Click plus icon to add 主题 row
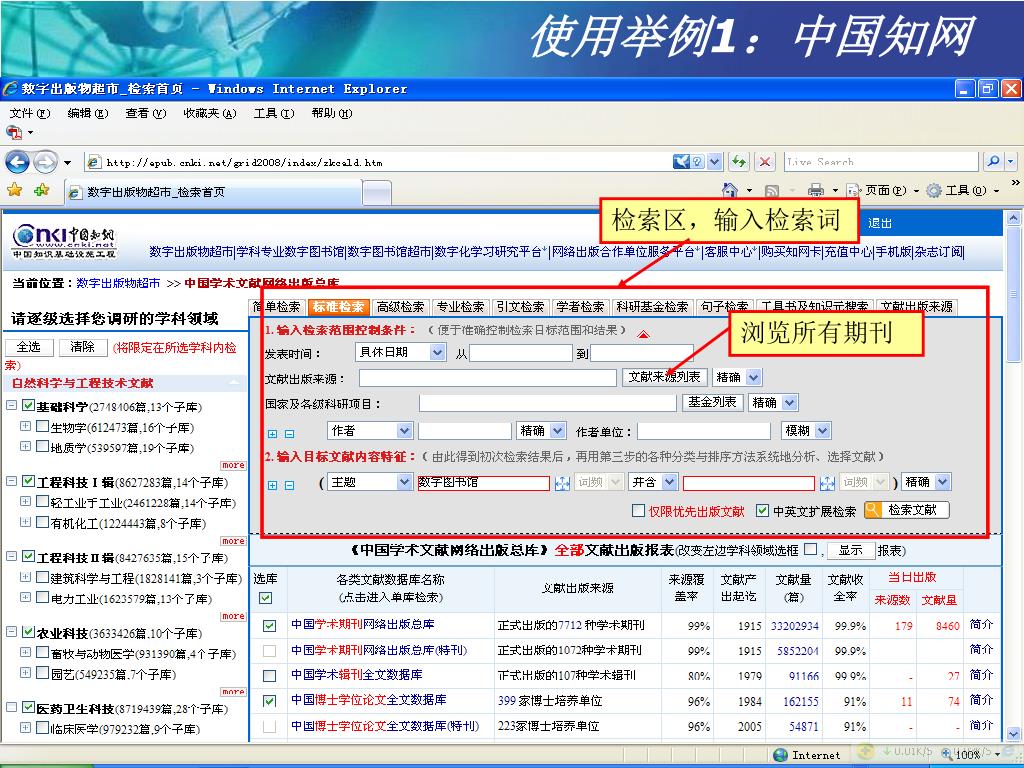 (x=272, y=485)
